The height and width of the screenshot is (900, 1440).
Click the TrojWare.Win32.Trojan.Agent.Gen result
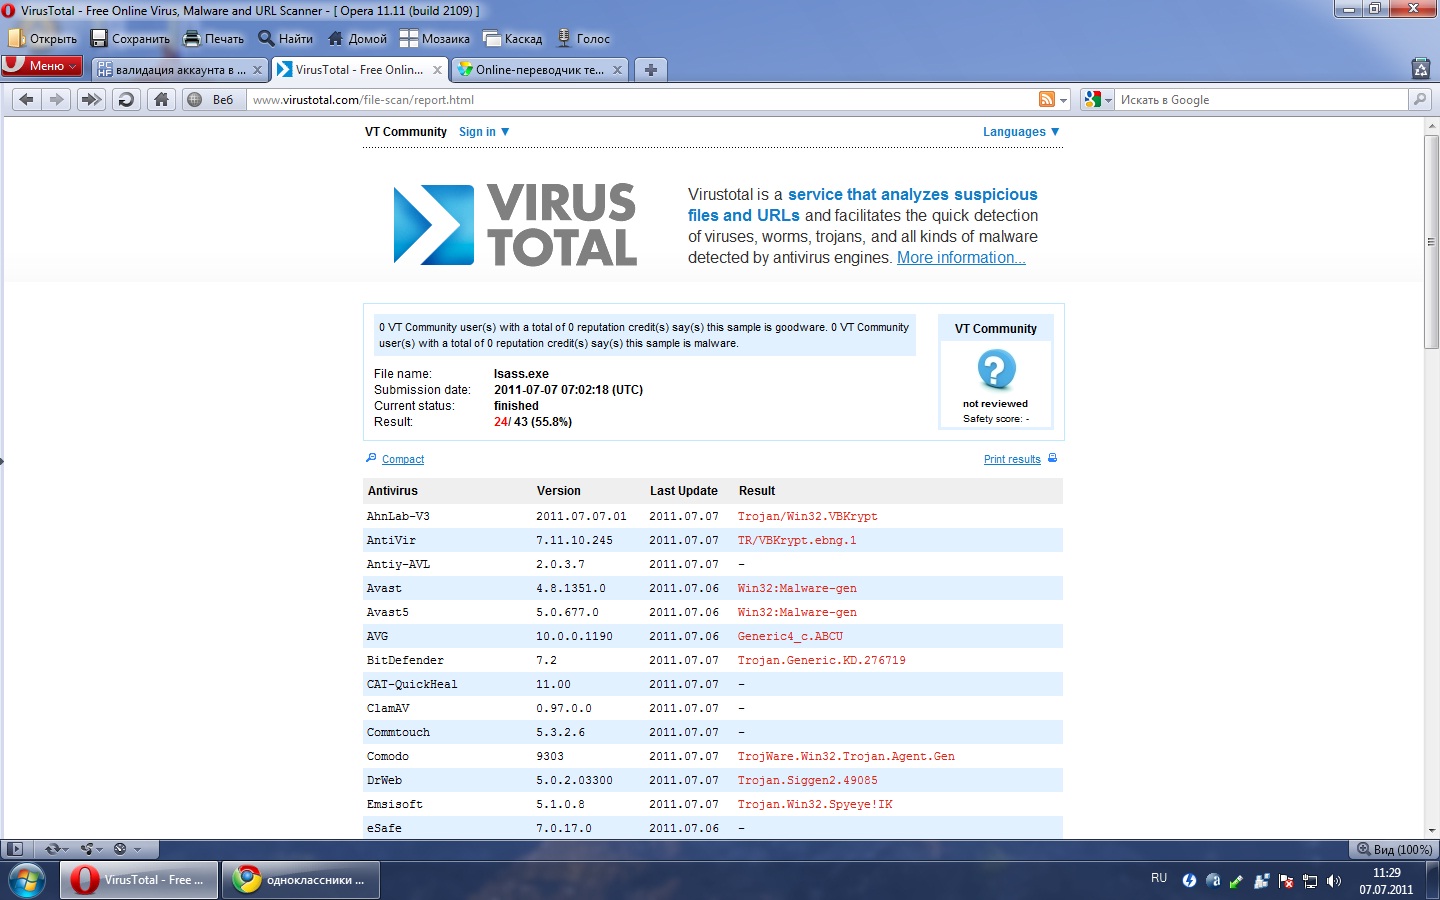(x=846, y=756)
